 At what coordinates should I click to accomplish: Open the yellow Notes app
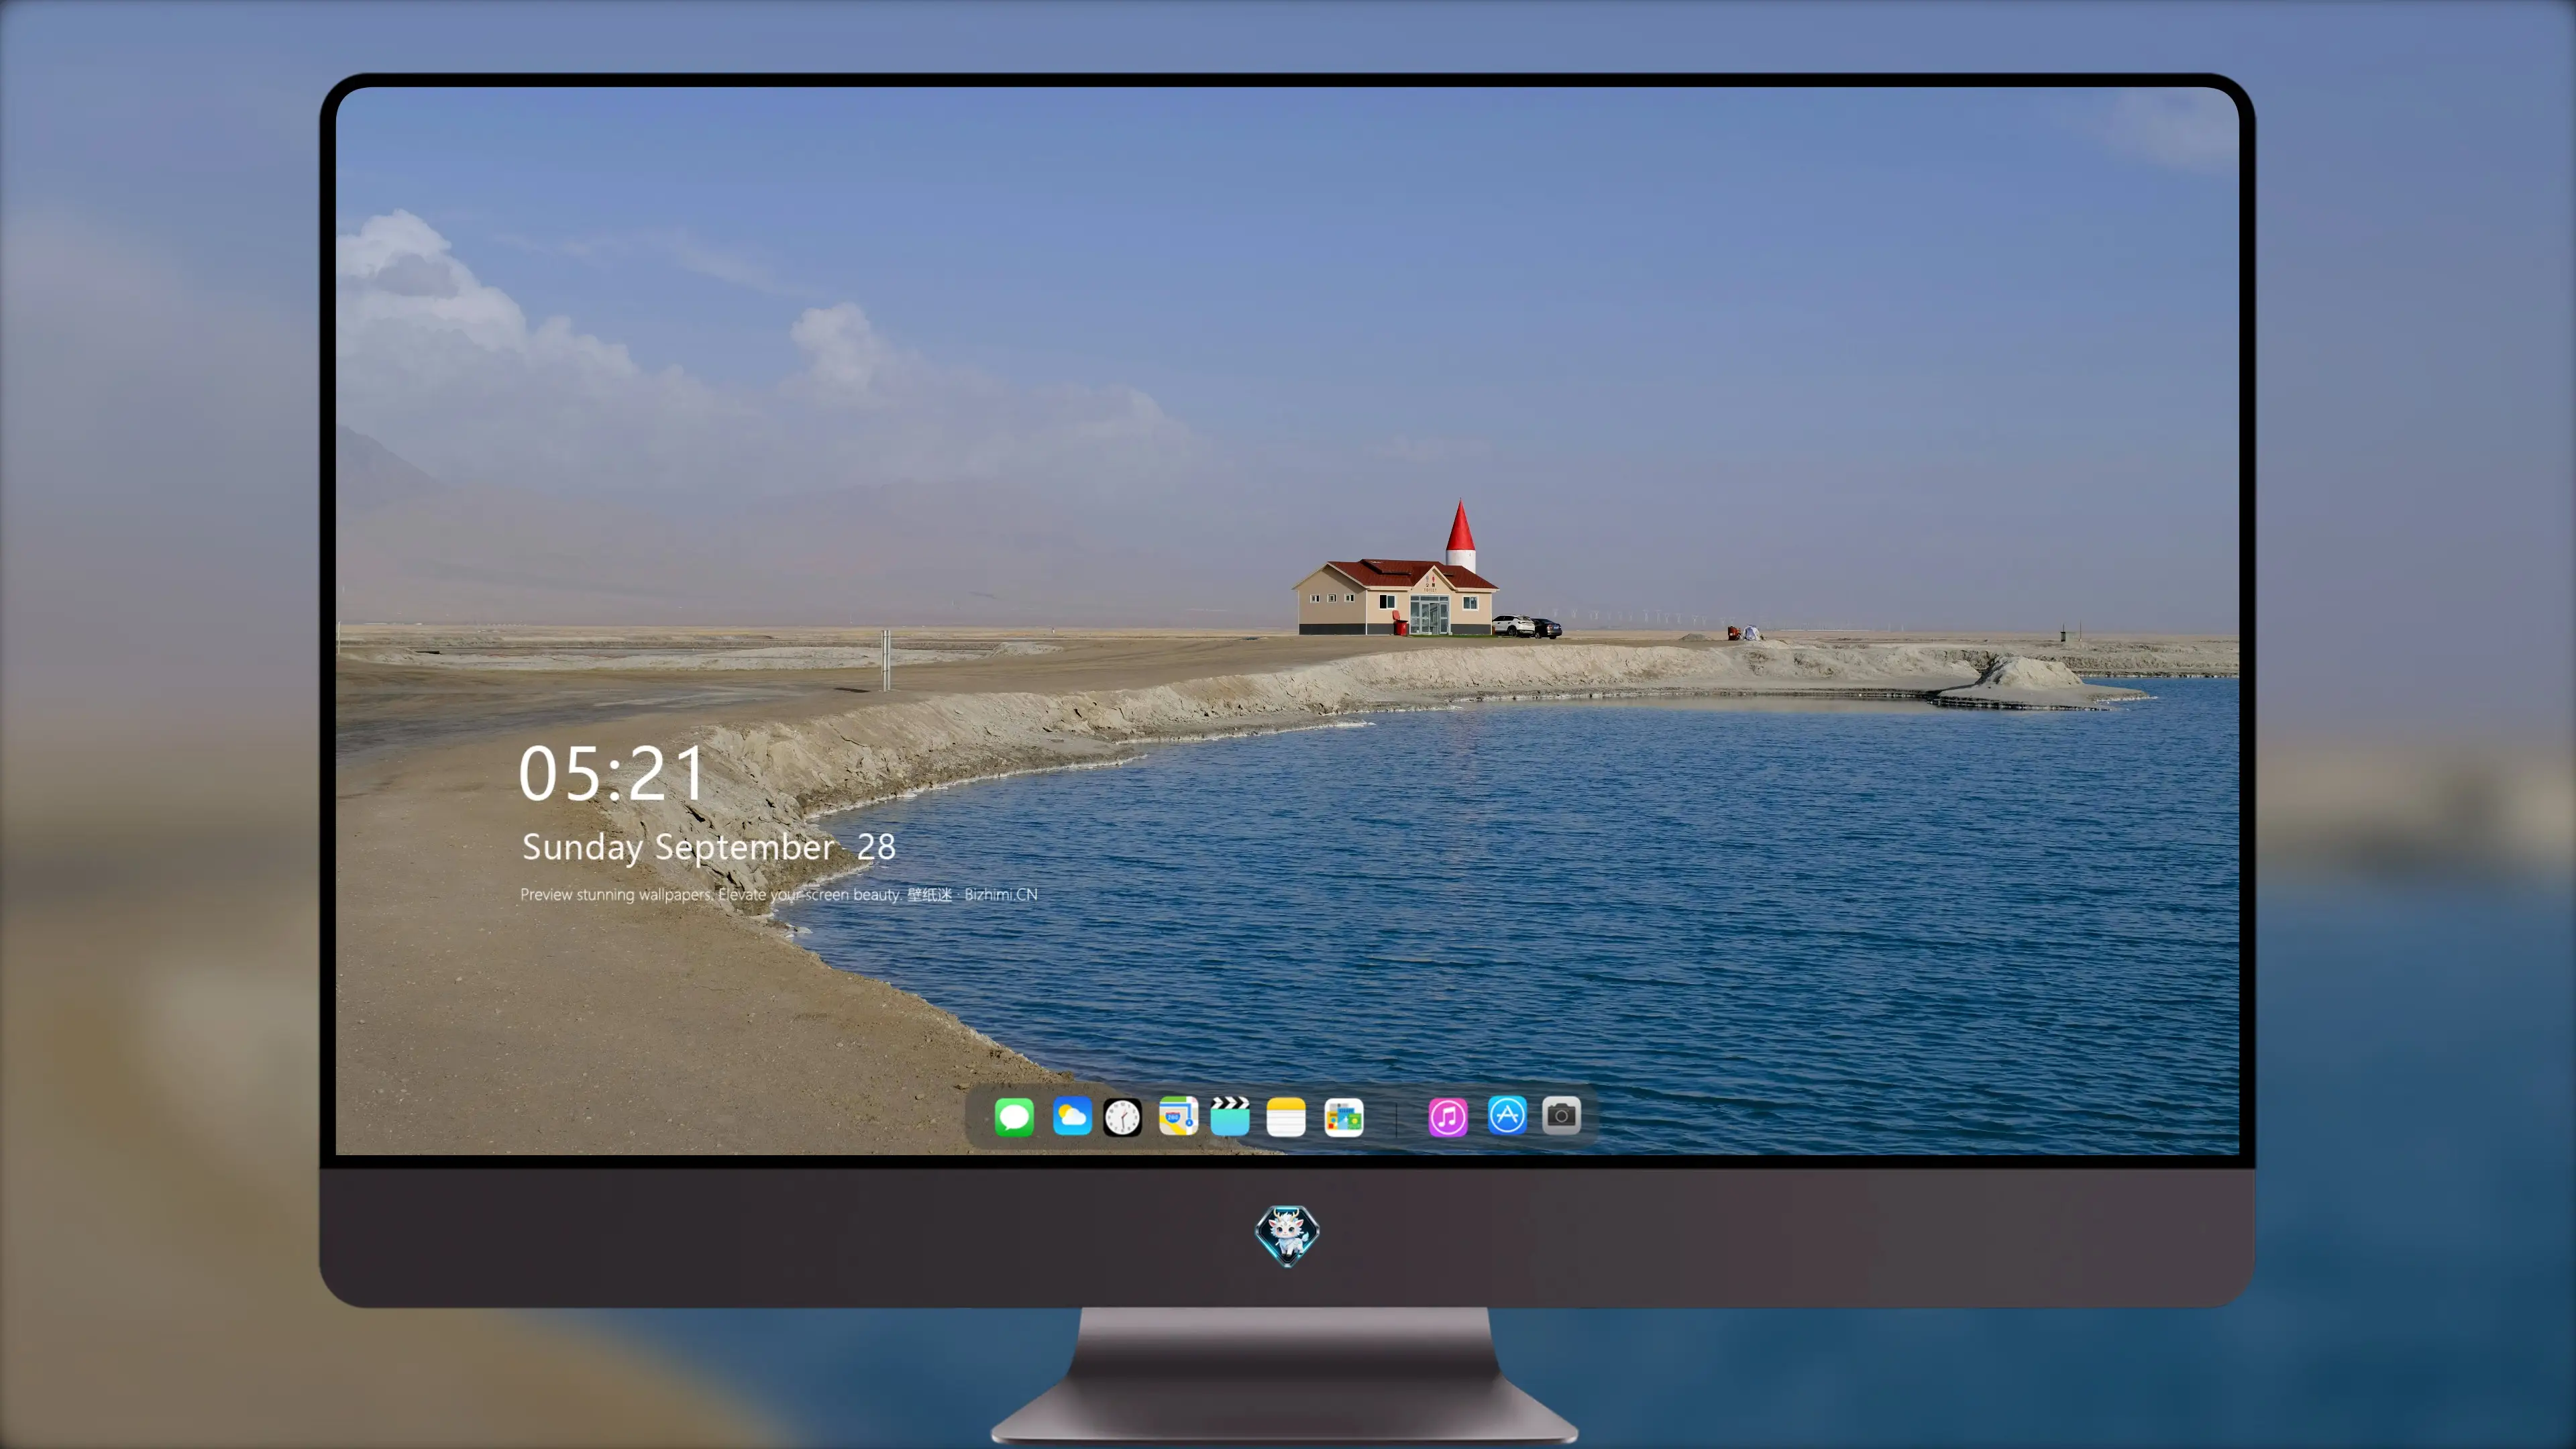[x=1286, y=1116]
